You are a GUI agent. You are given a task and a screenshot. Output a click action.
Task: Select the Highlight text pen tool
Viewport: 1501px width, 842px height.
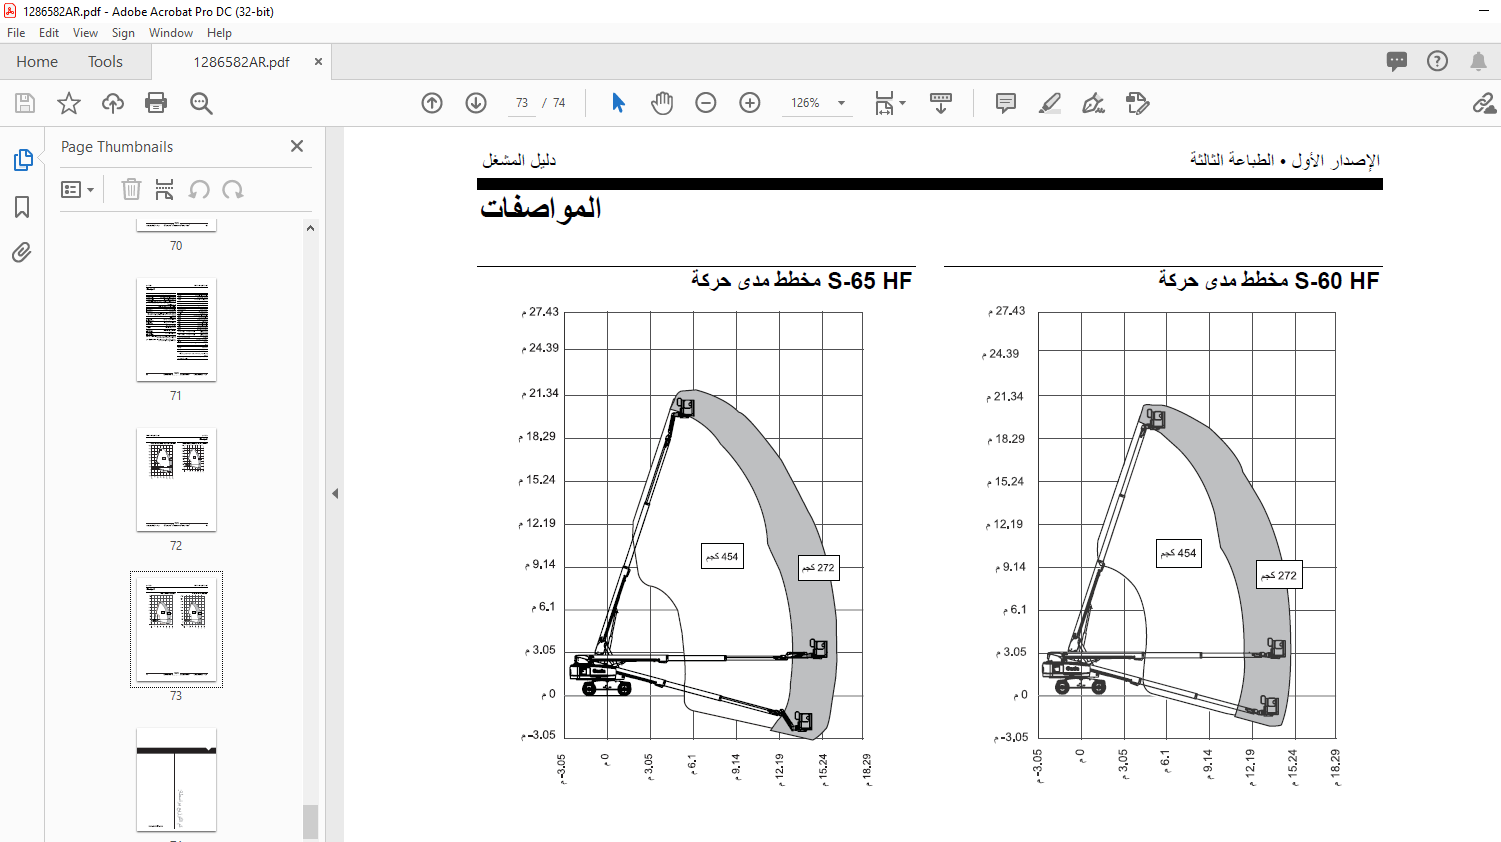[x=1050, y=103]
